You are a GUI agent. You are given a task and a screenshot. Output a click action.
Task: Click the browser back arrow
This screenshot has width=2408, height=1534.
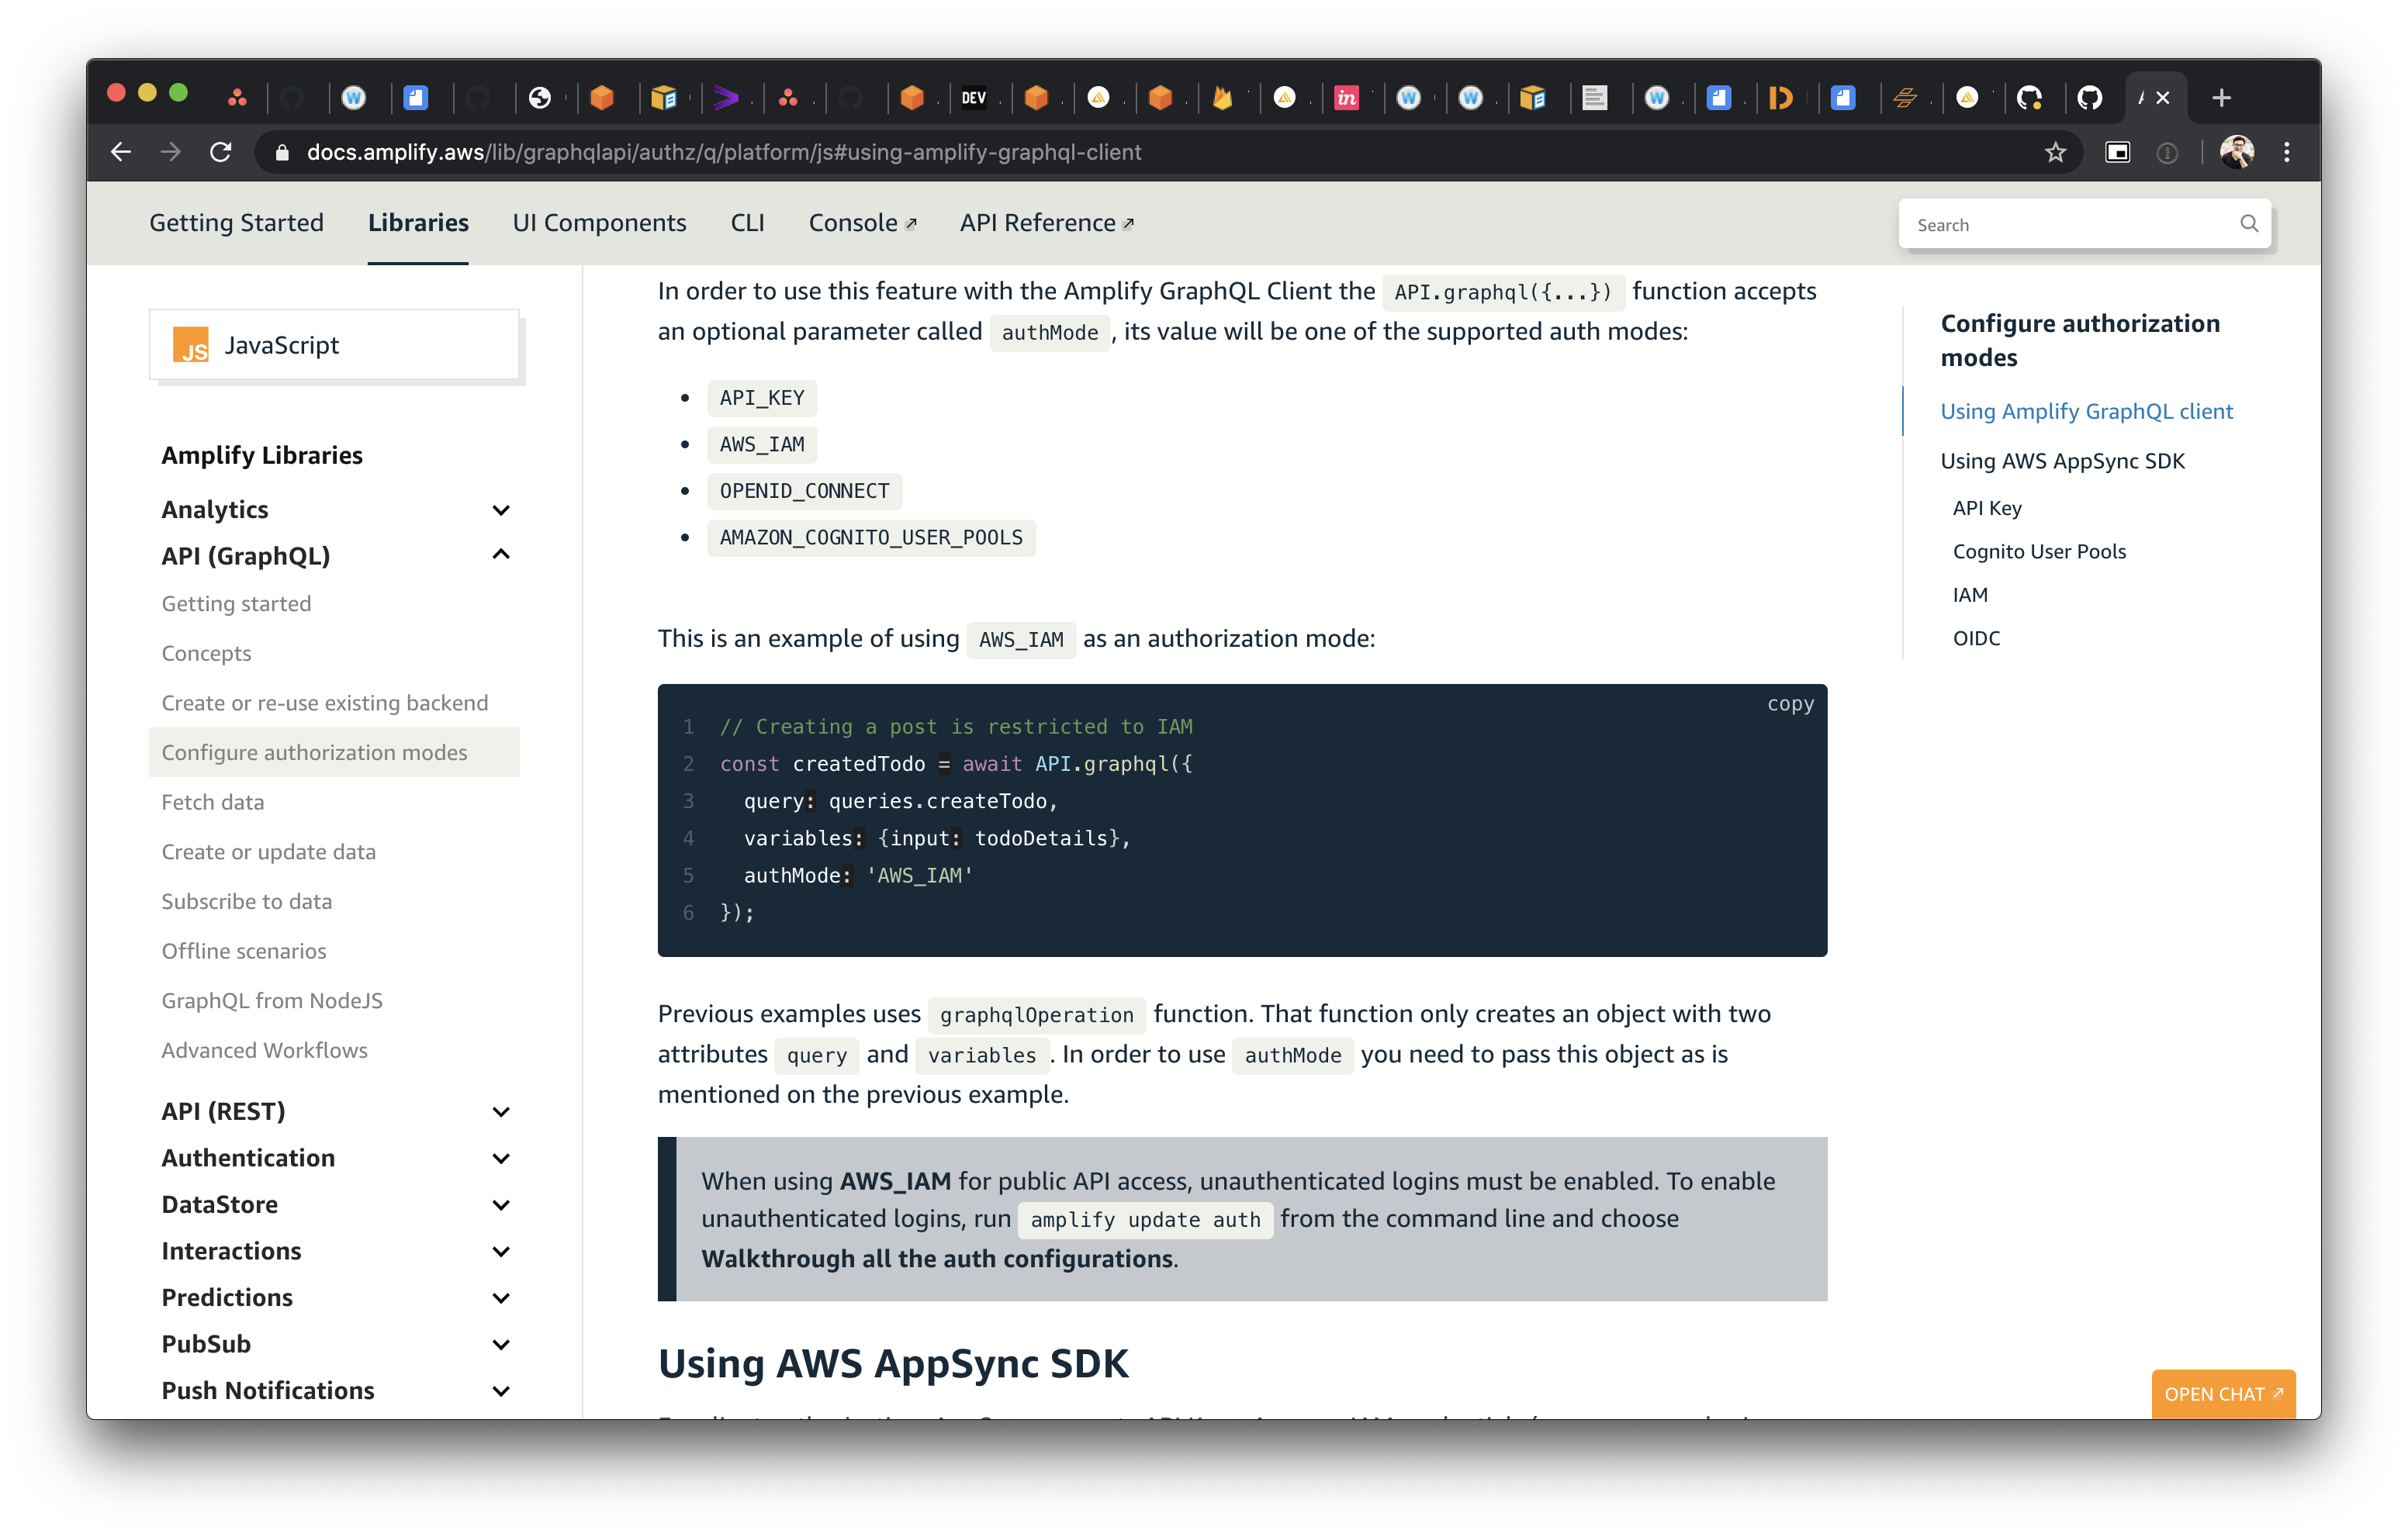click(x=121, y=152)
